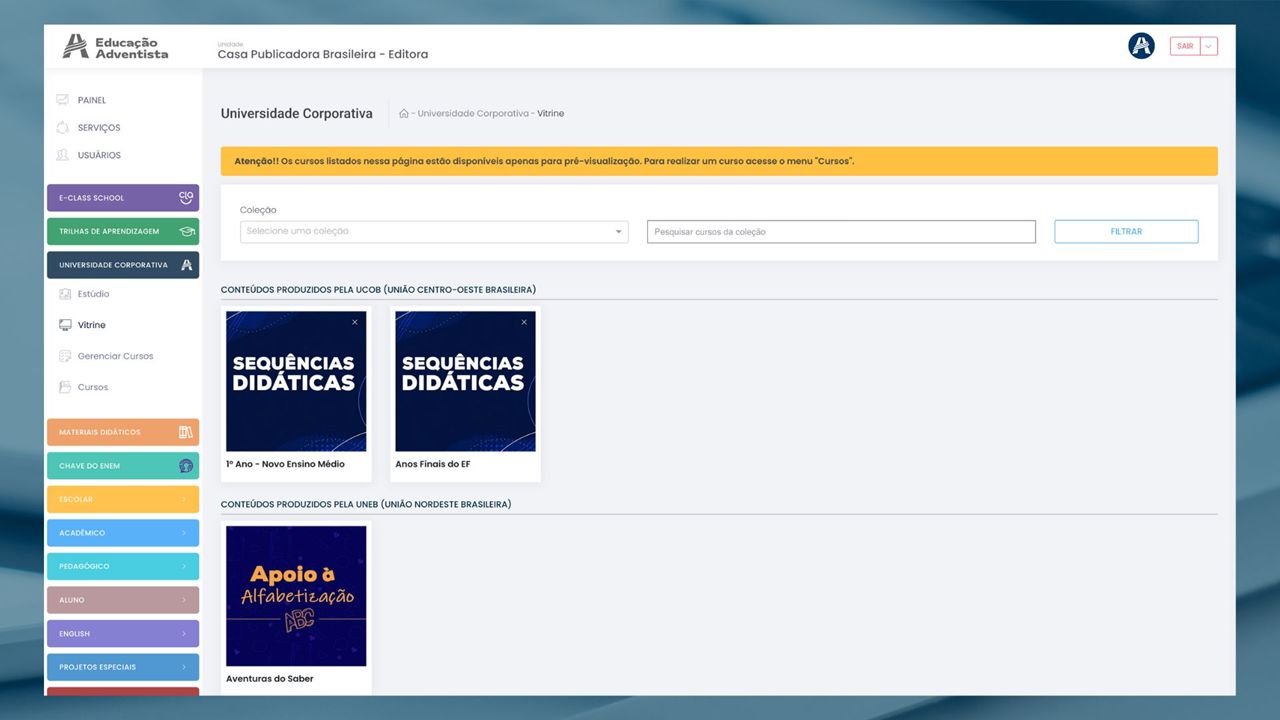Click the 1º Ano - Novo Ensino Médio title

285,464
